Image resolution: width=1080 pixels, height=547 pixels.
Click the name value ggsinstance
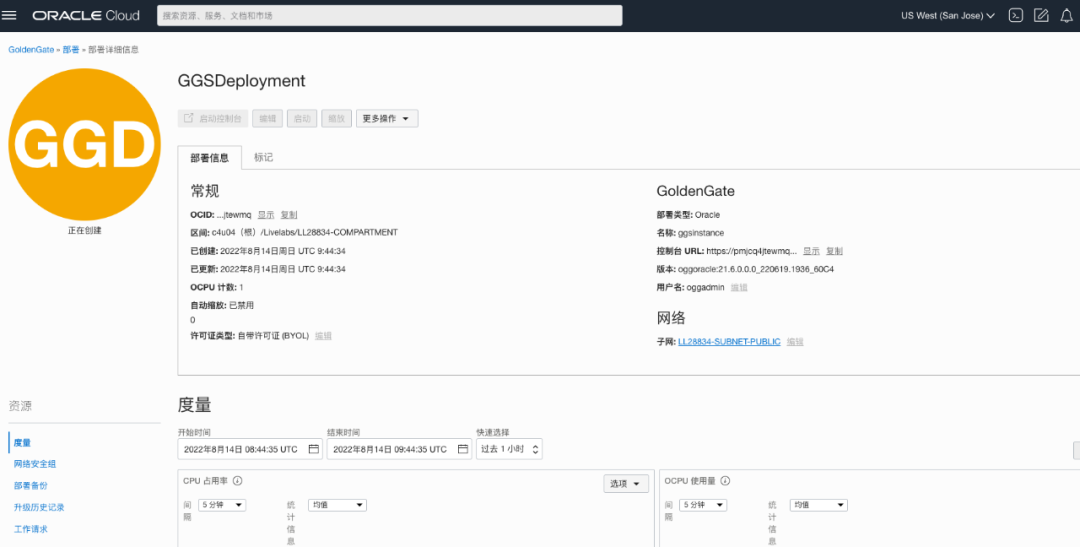[x=701, y=233]
